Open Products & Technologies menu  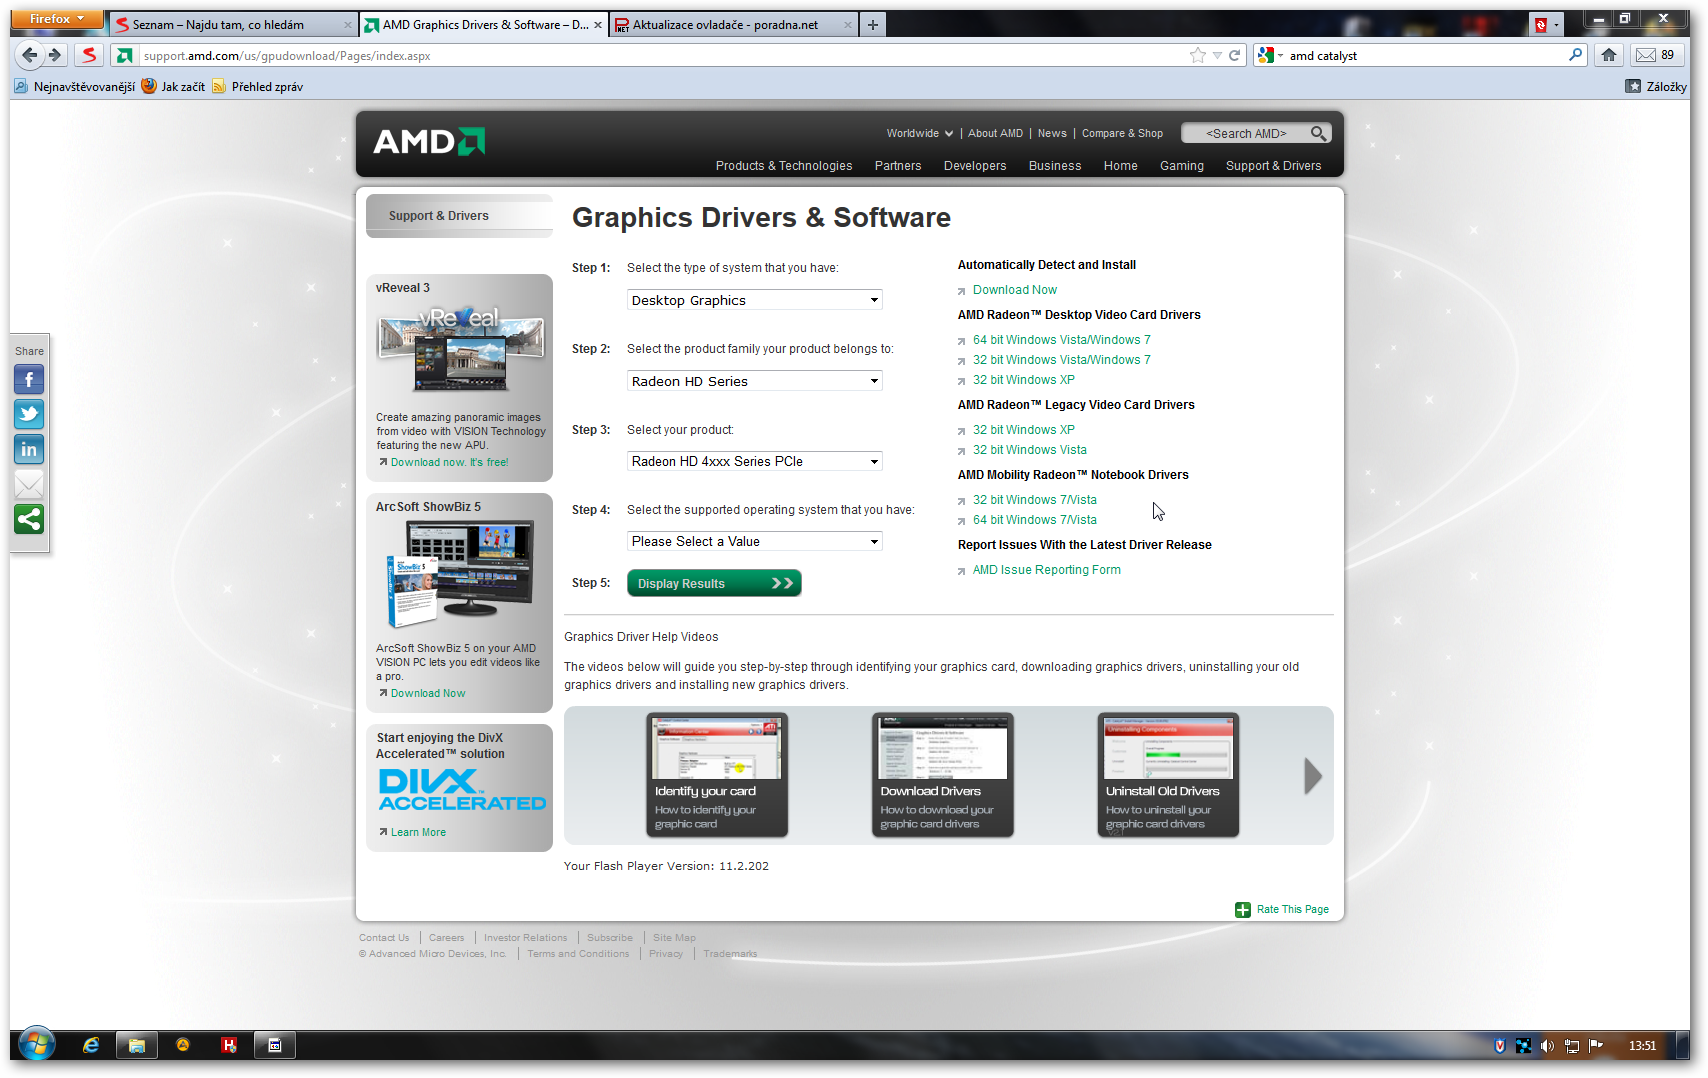pos(784,166)
